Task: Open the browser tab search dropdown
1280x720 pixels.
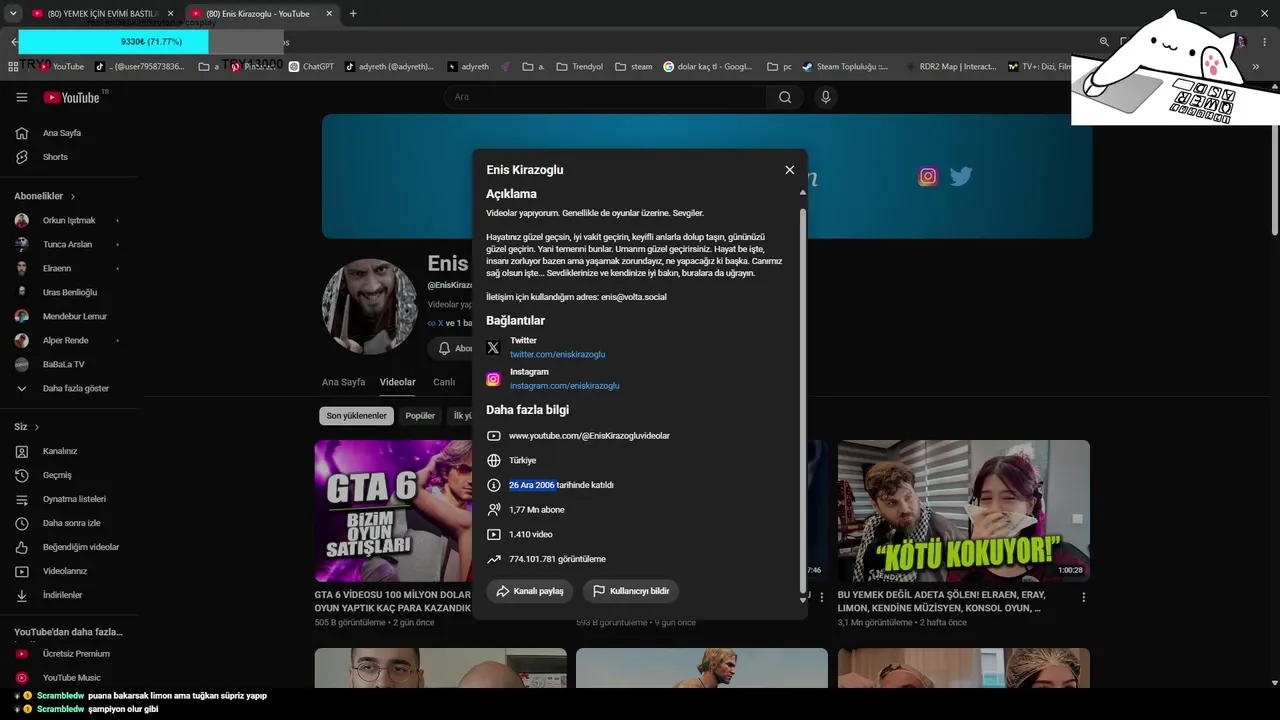Action: coord(13,14)
